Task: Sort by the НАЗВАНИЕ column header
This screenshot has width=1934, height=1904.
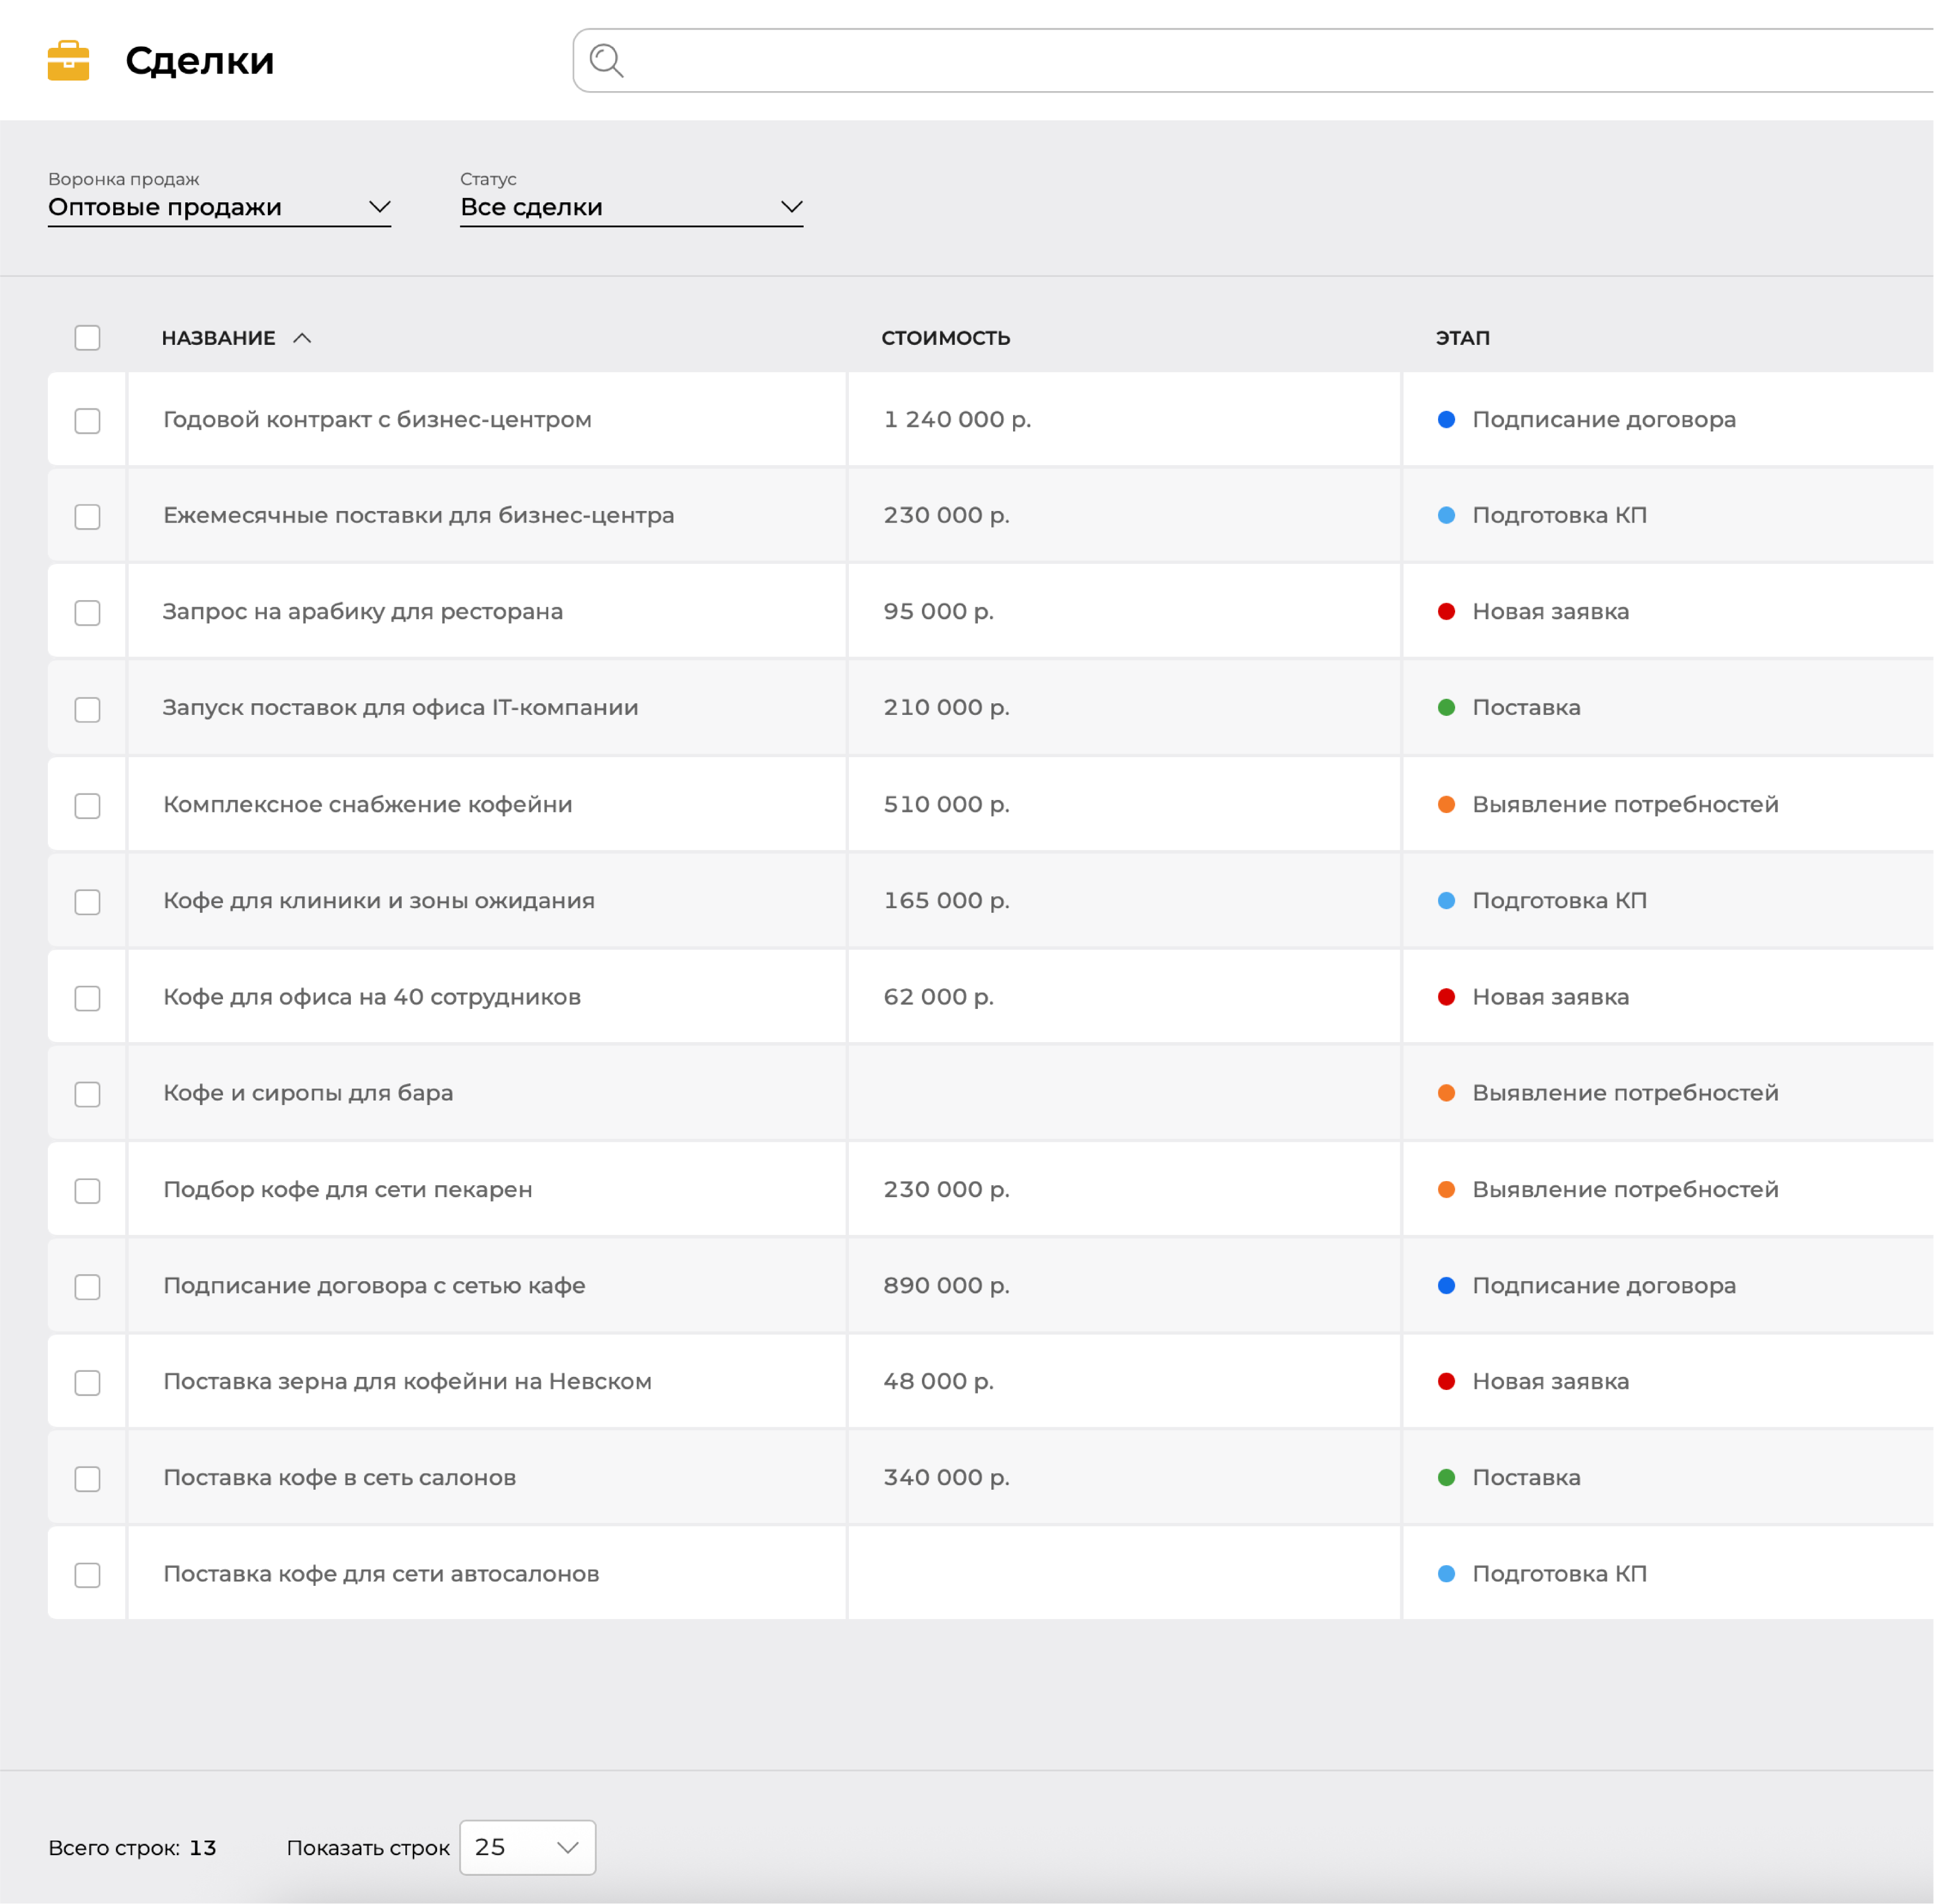Action: click(x=218, y=338)
